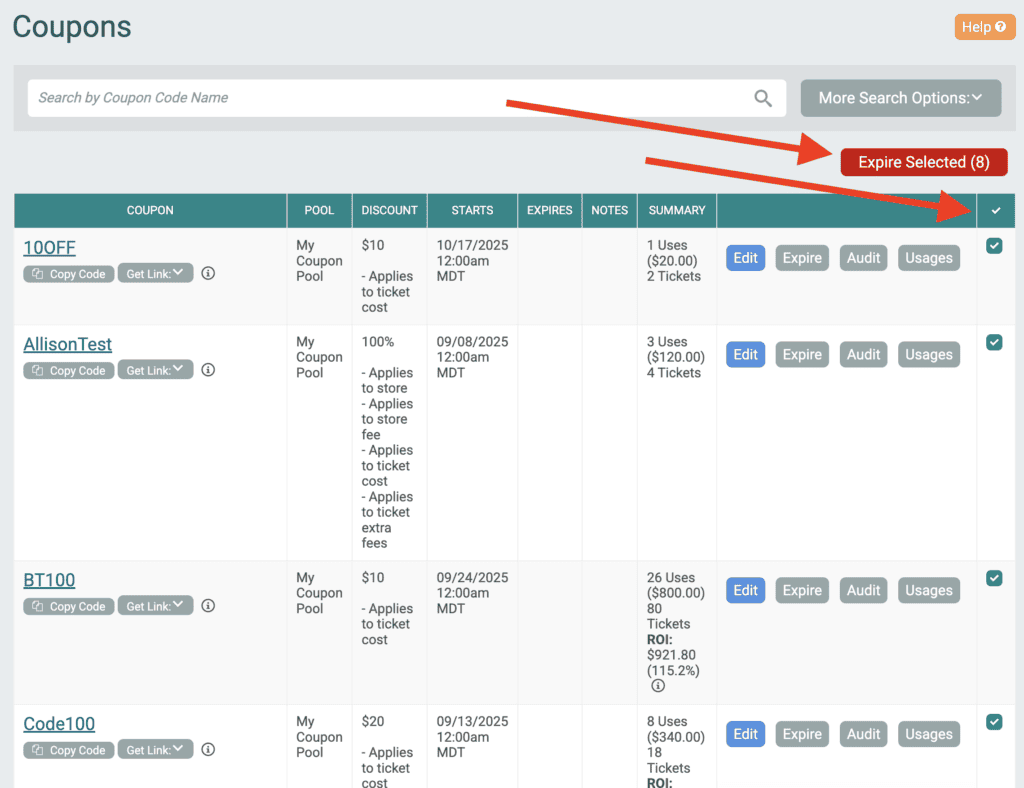The image size is (1024, 788).
Task: Click '8 Uses' summary in Code100 row
Action: pyautogui.click(x=667, y=721)
